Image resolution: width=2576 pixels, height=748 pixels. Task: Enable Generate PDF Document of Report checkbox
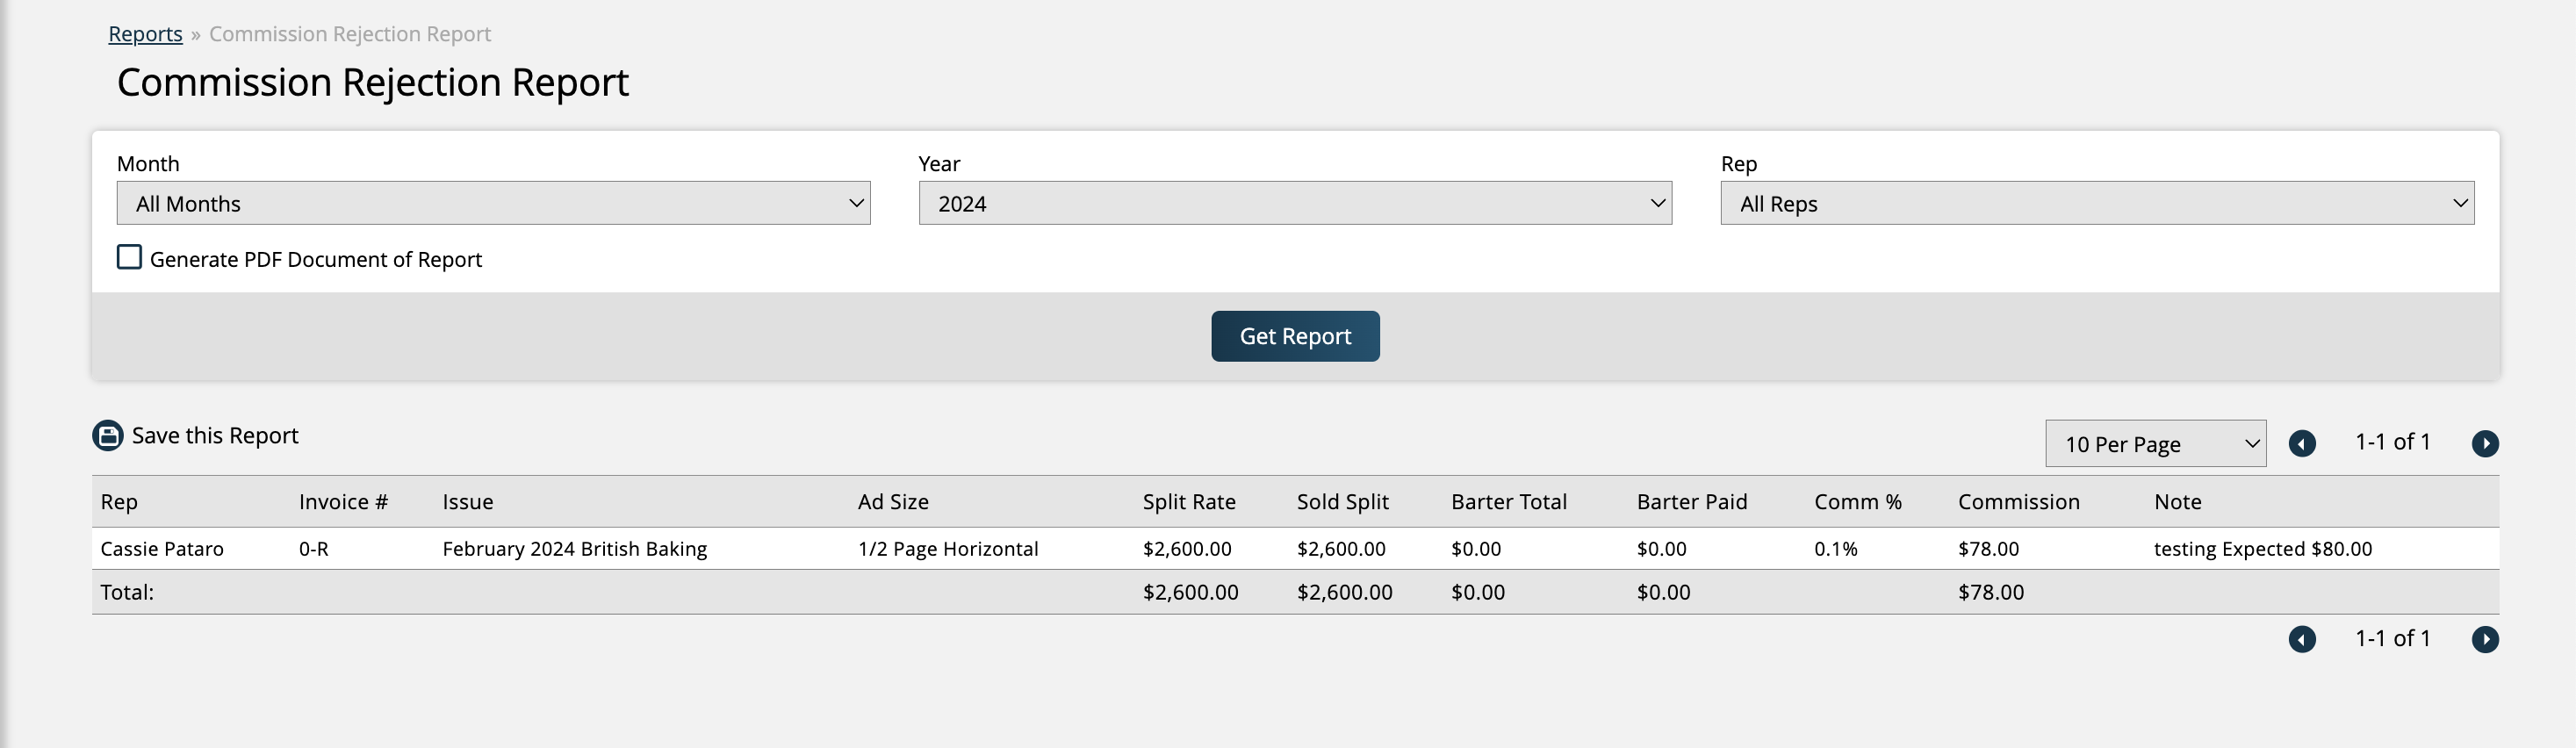[x=130, y=258]
